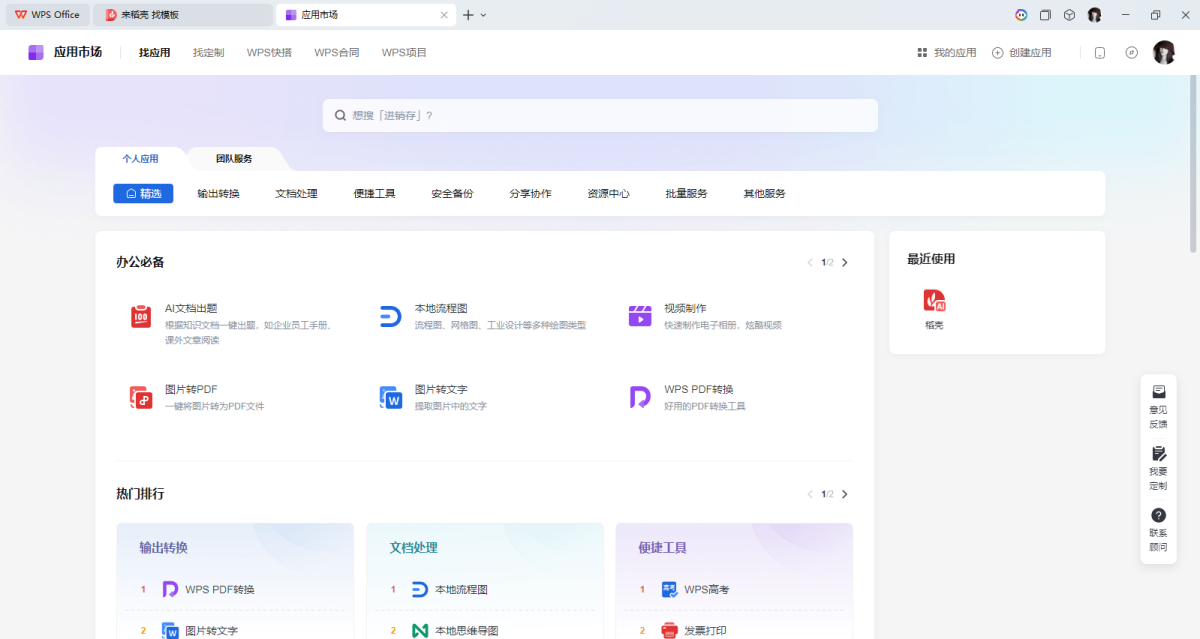Open the 图片转PDF app icon

[141, 397]
